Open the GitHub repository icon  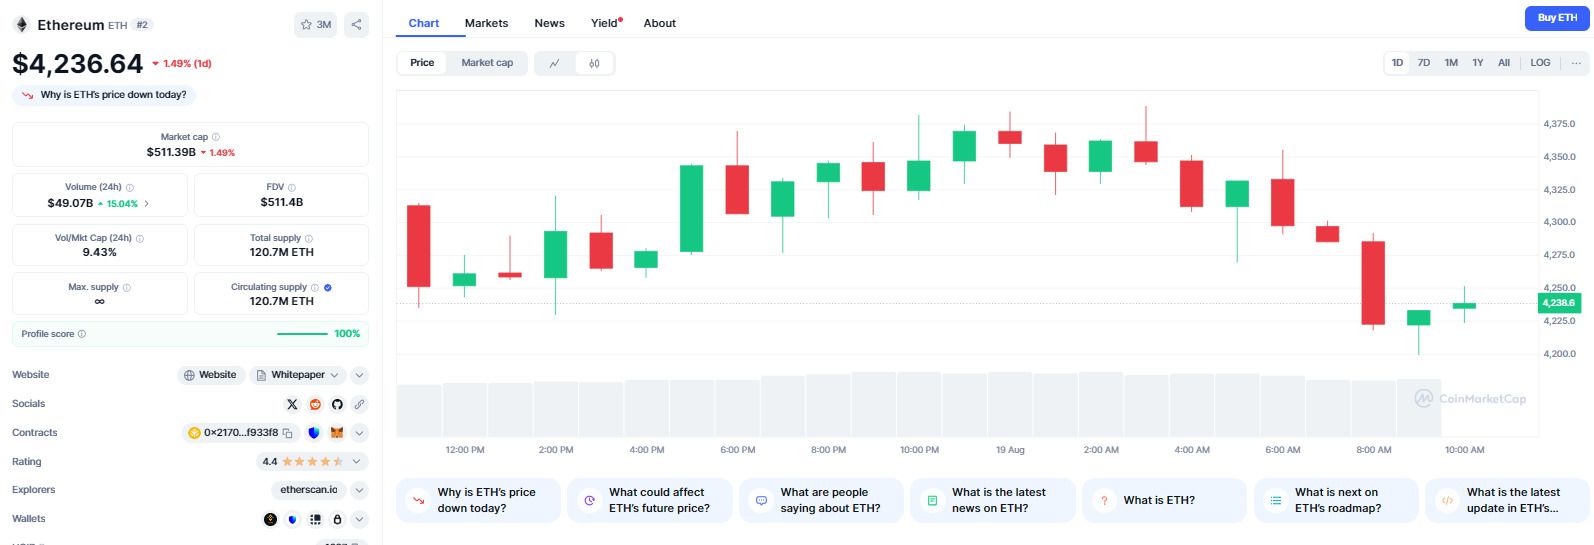coord(337,404)
